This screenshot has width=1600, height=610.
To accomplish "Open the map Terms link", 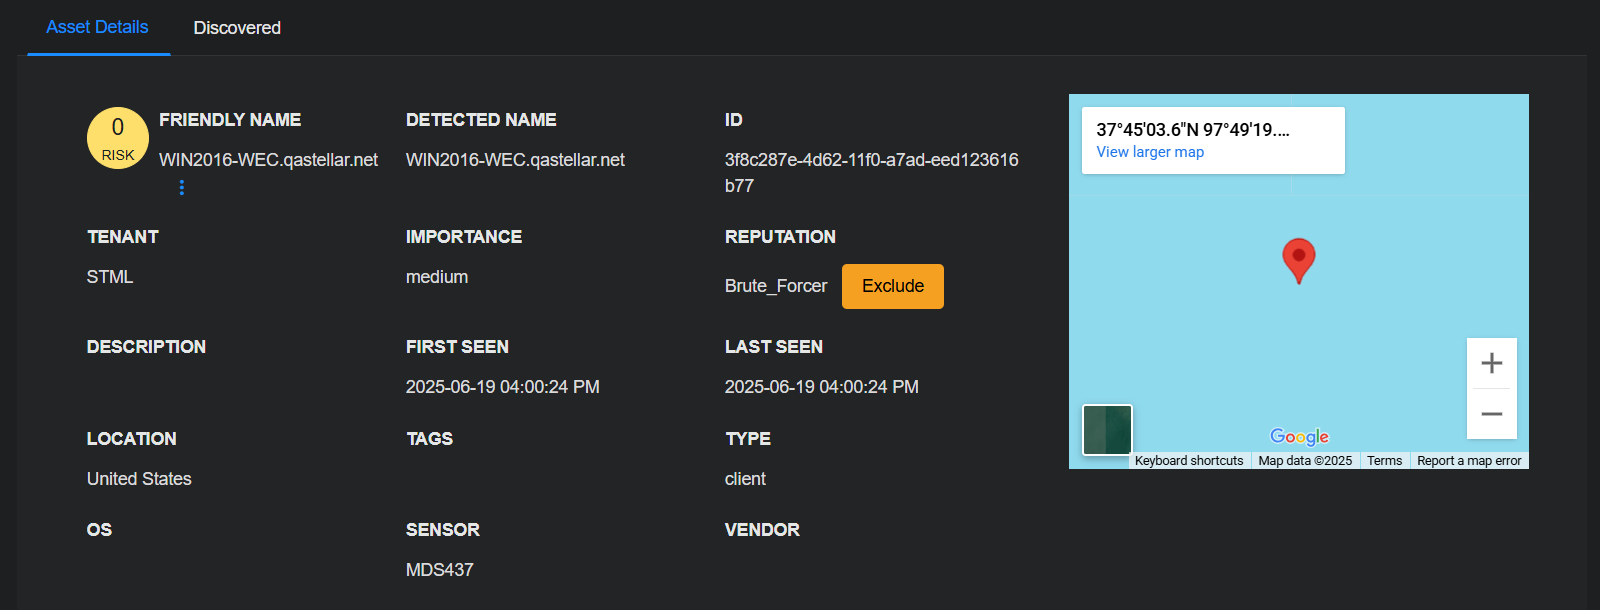I will click(x=1384, y=461).
